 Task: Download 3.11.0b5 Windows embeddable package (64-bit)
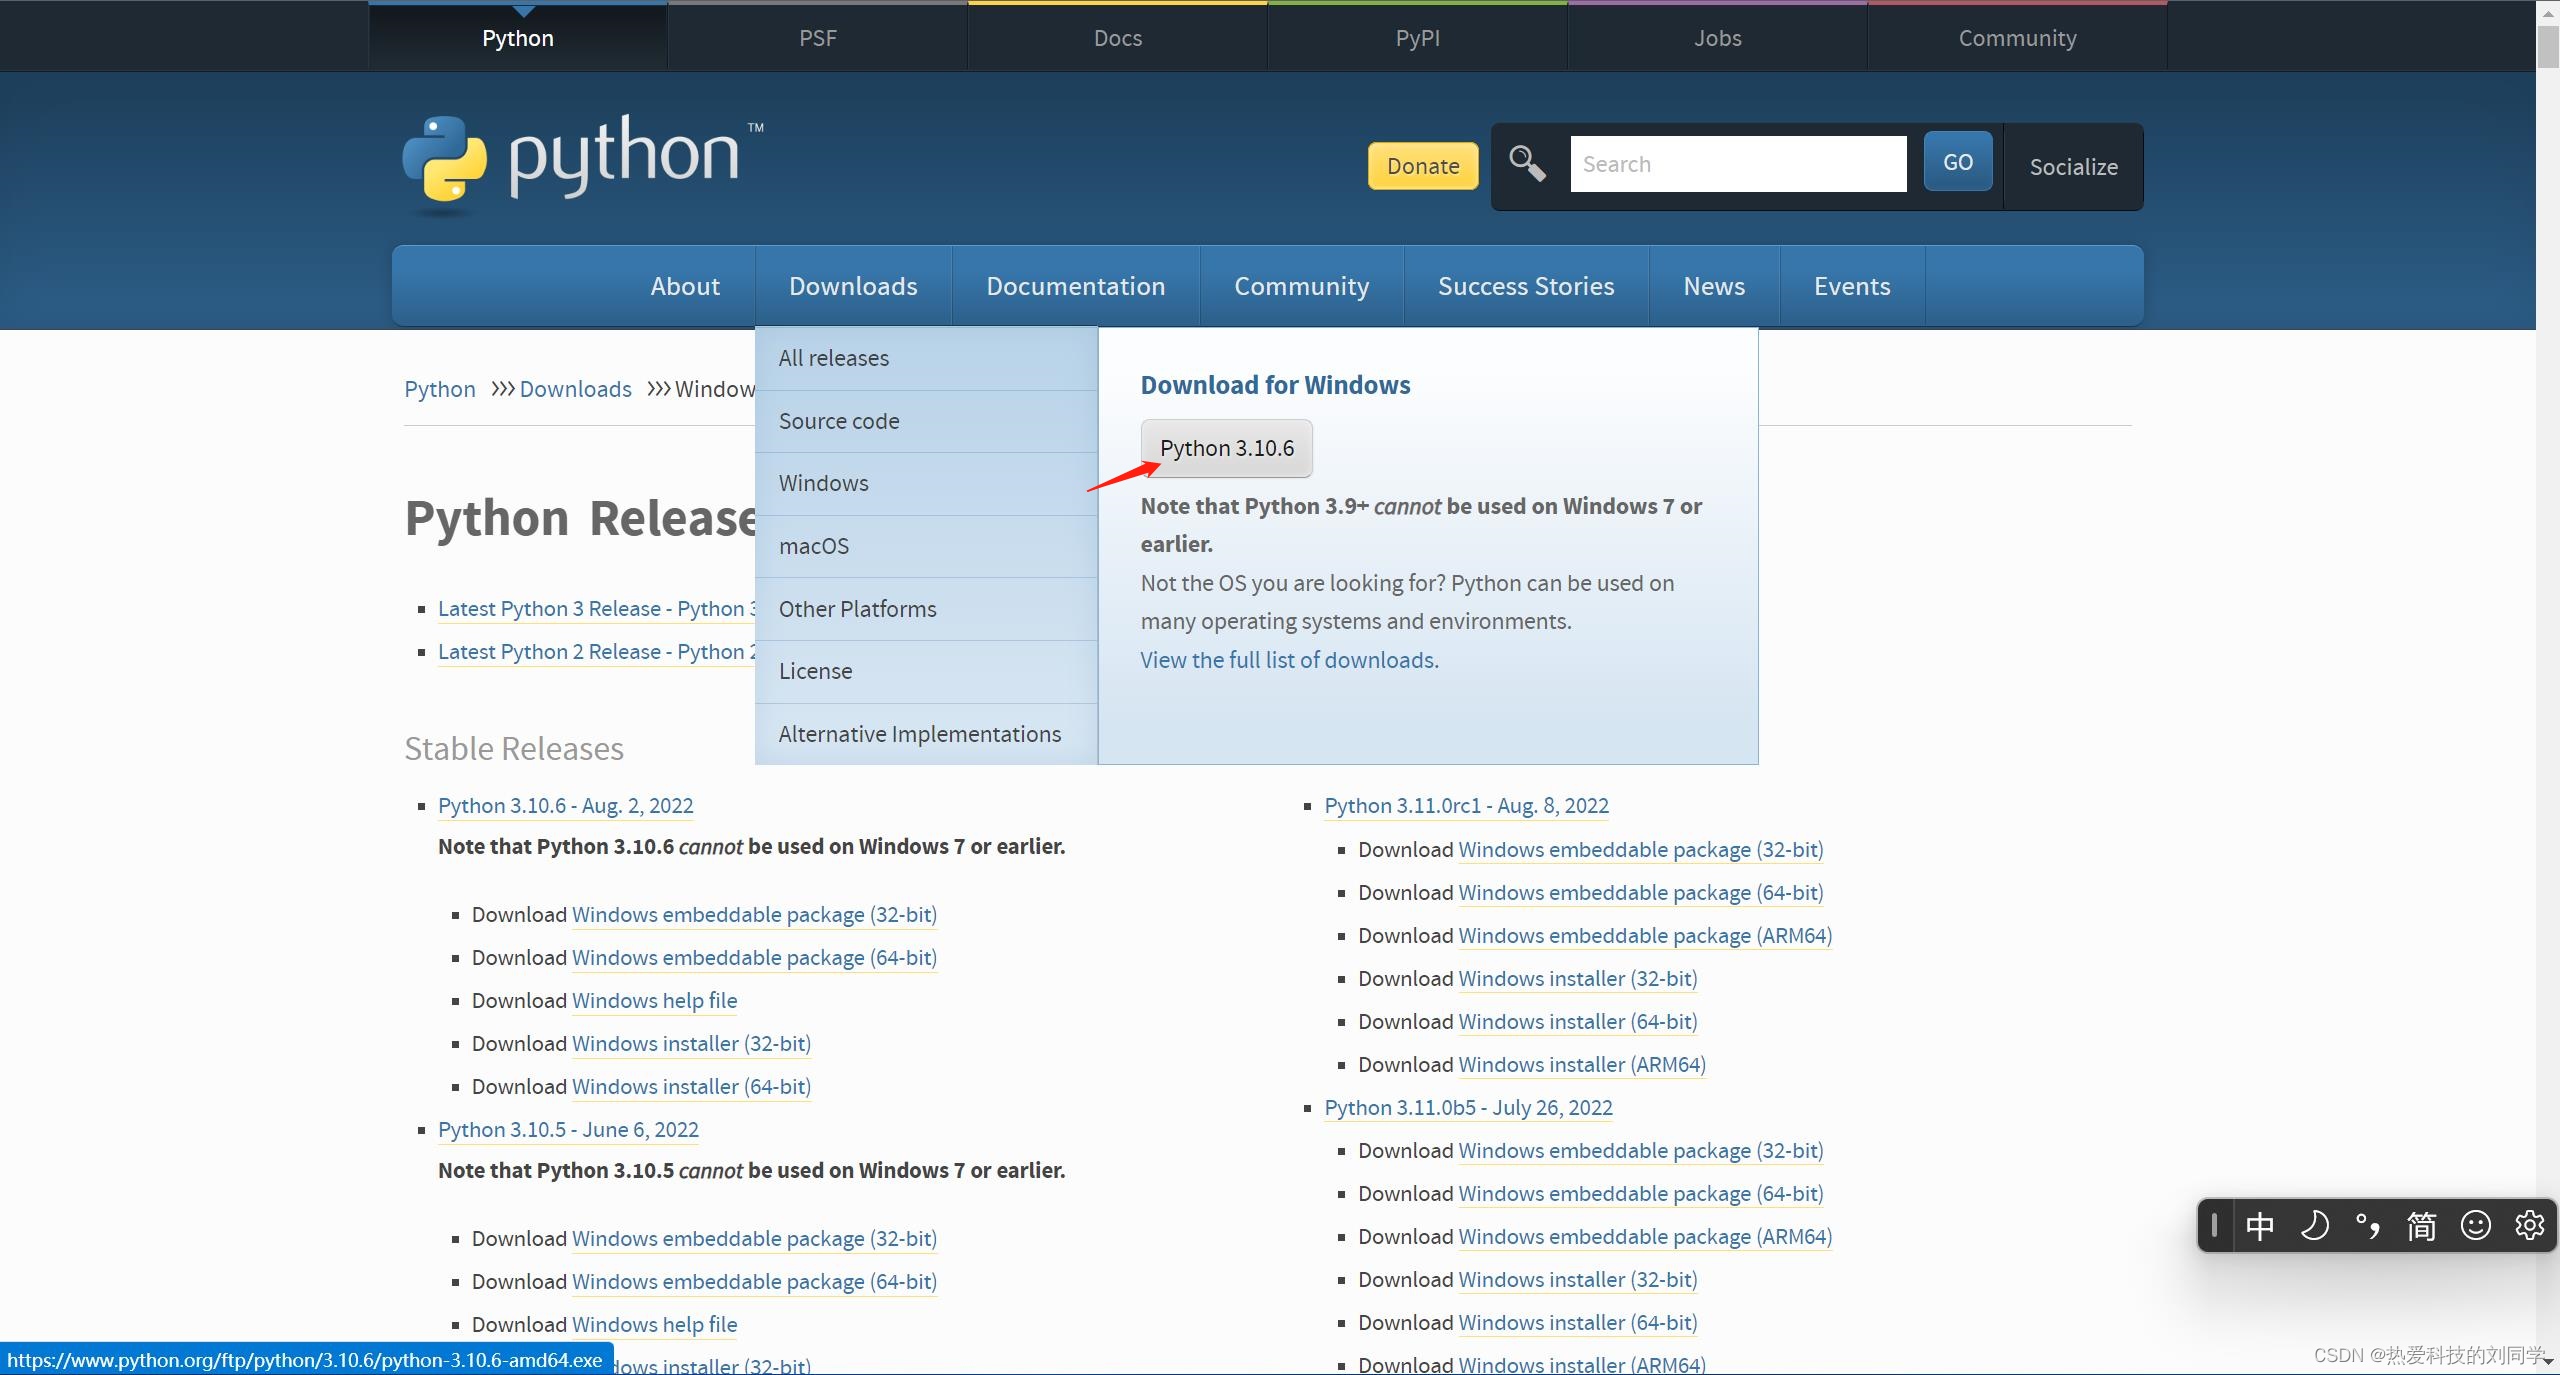coord(1641,1194)
